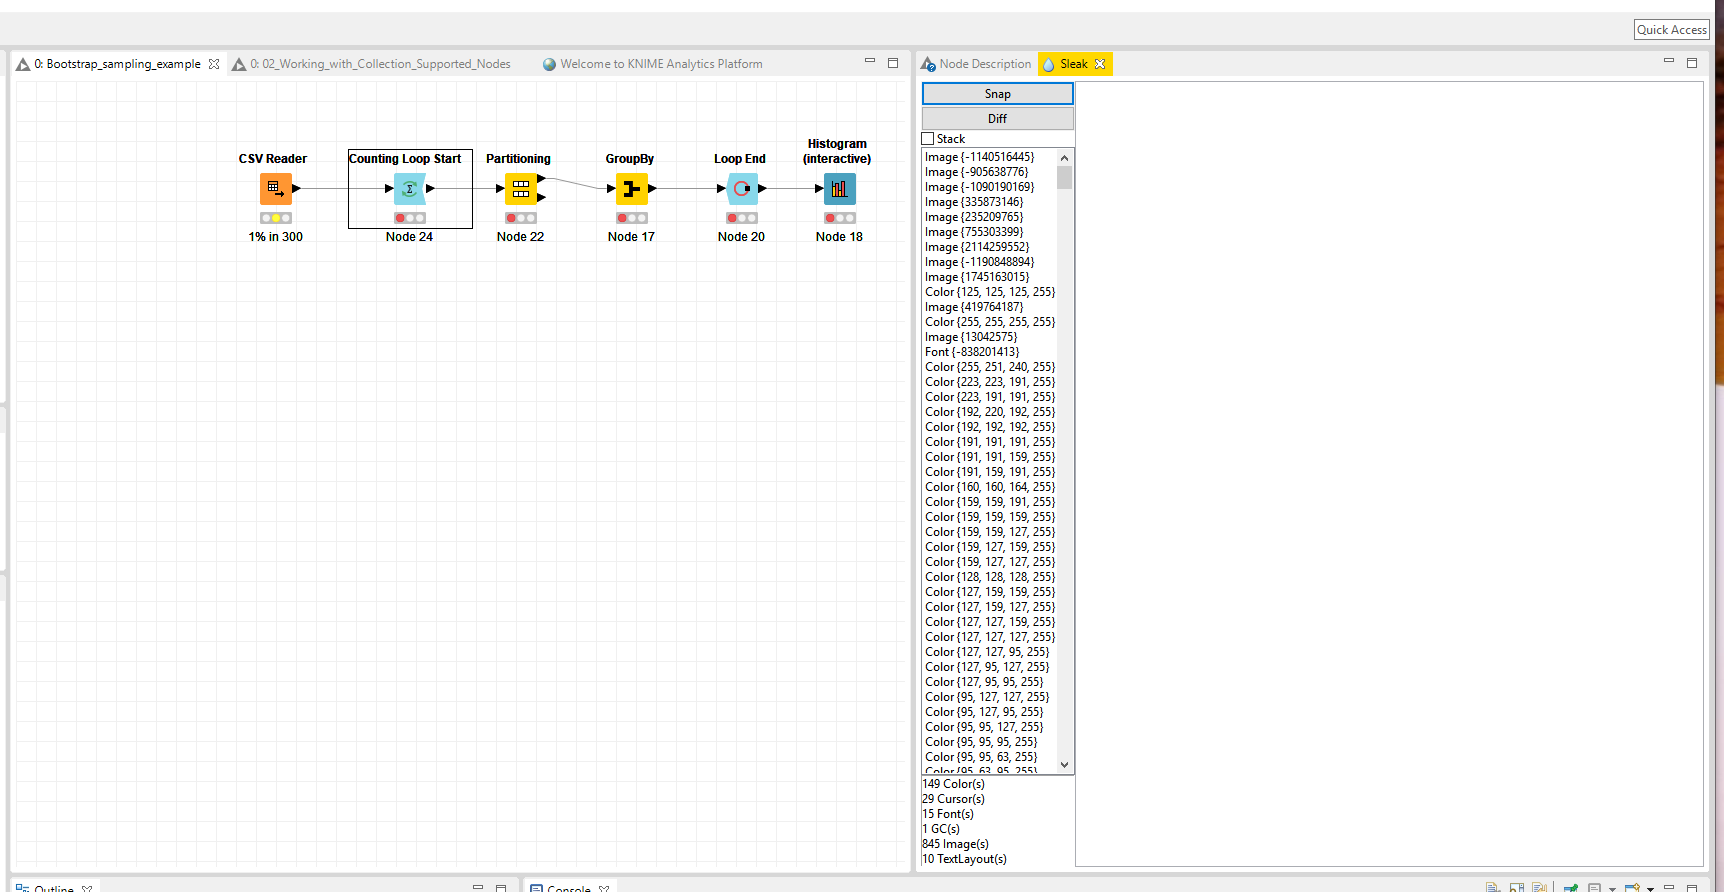Switch to 02_Working_with_Collection_Supported_Nodes tab

coord(380,64)
